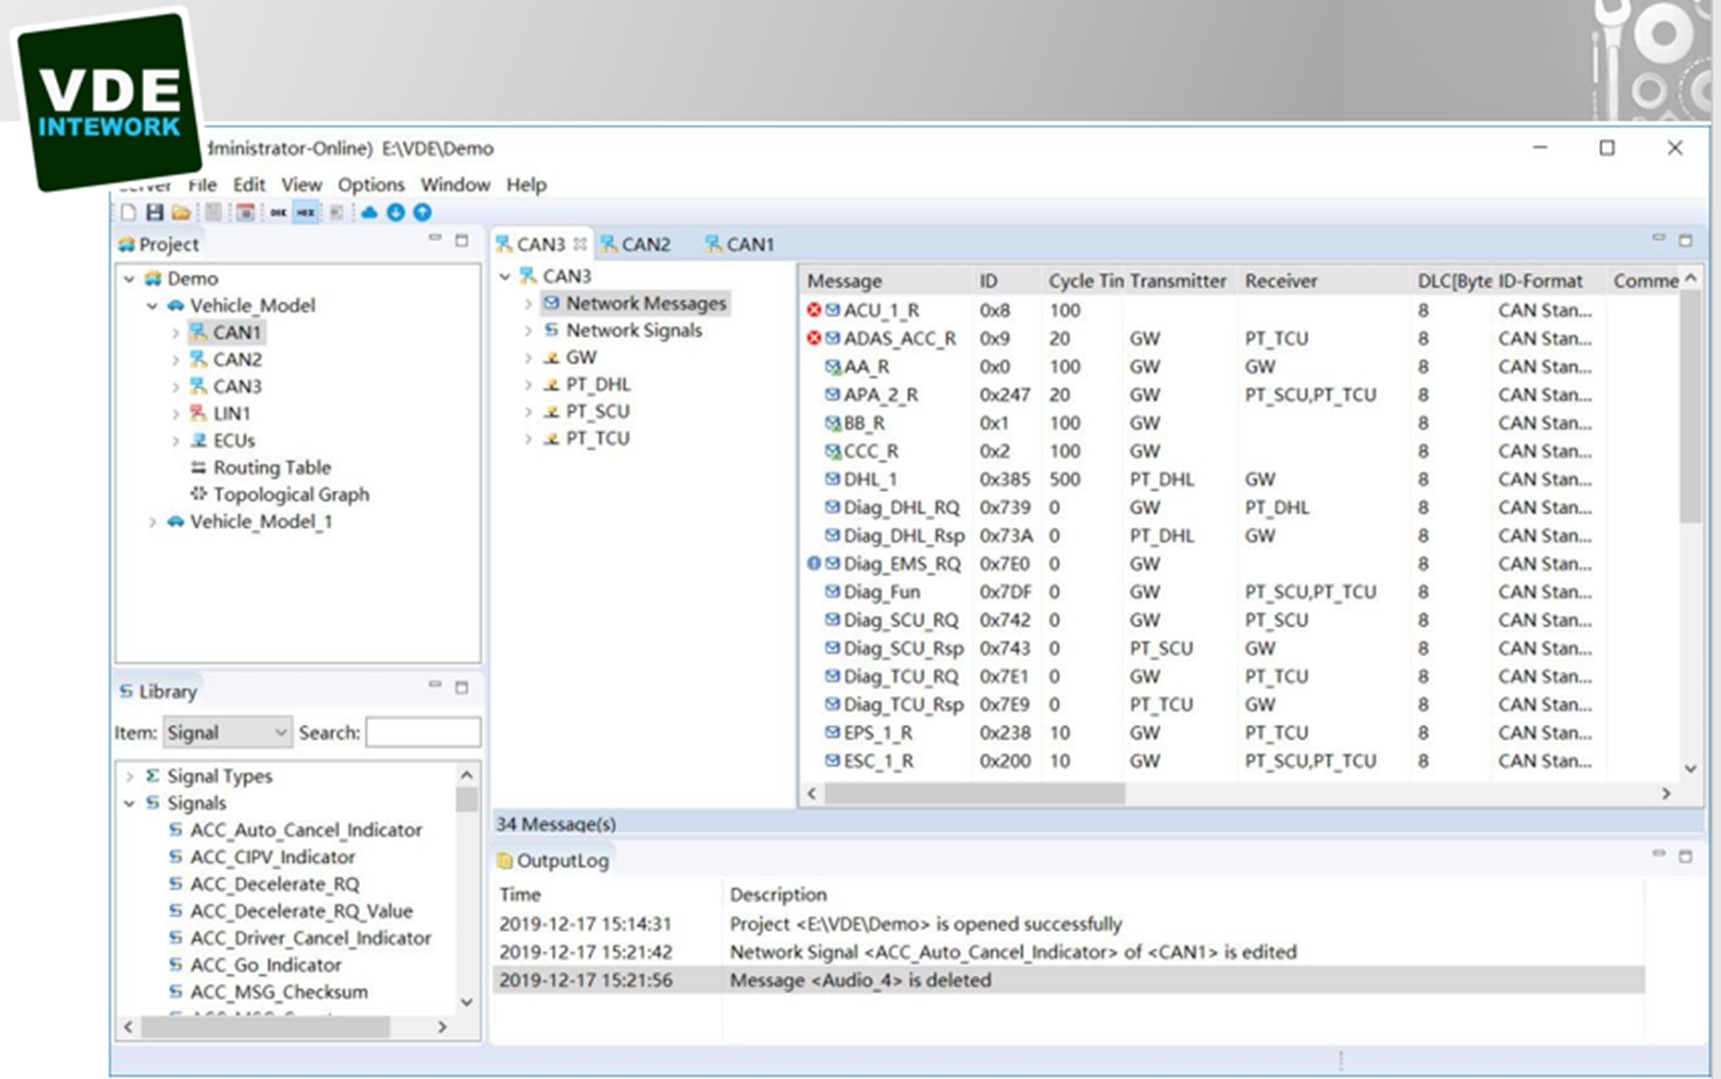Click the open folder toolbar icon
1721x1079 pixels.
click(181, 212)
